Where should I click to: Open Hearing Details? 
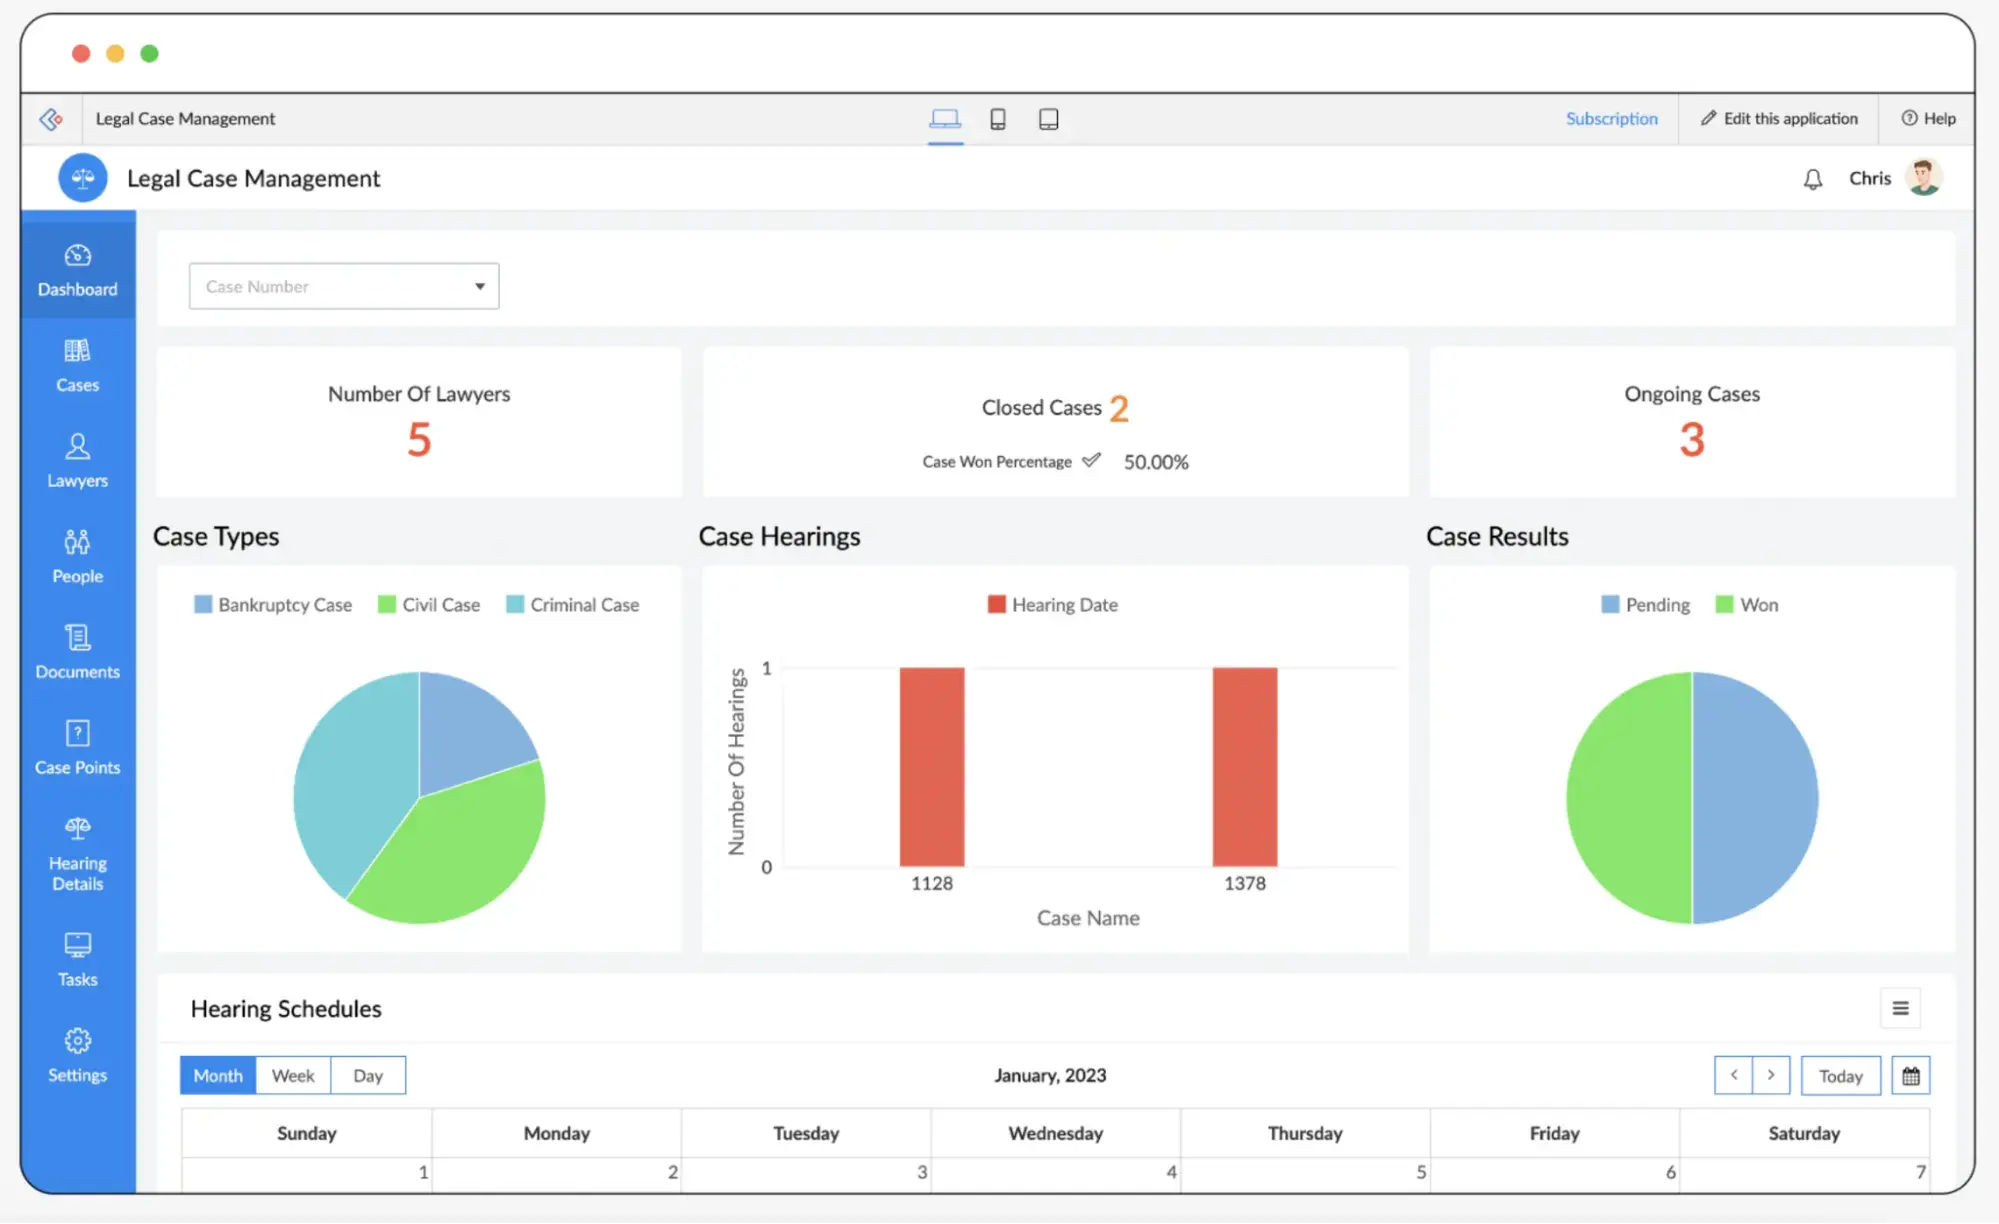click(x=77, y=852)
